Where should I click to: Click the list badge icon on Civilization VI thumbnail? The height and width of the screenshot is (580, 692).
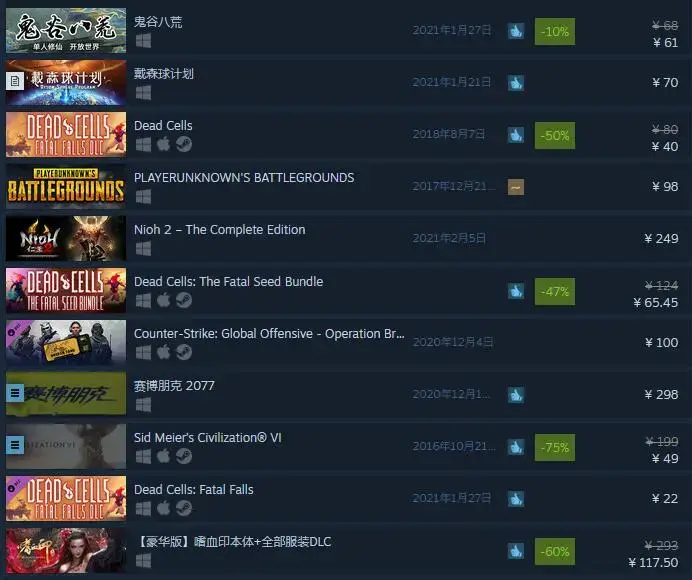pyautogui.click(x=15, y=445)
